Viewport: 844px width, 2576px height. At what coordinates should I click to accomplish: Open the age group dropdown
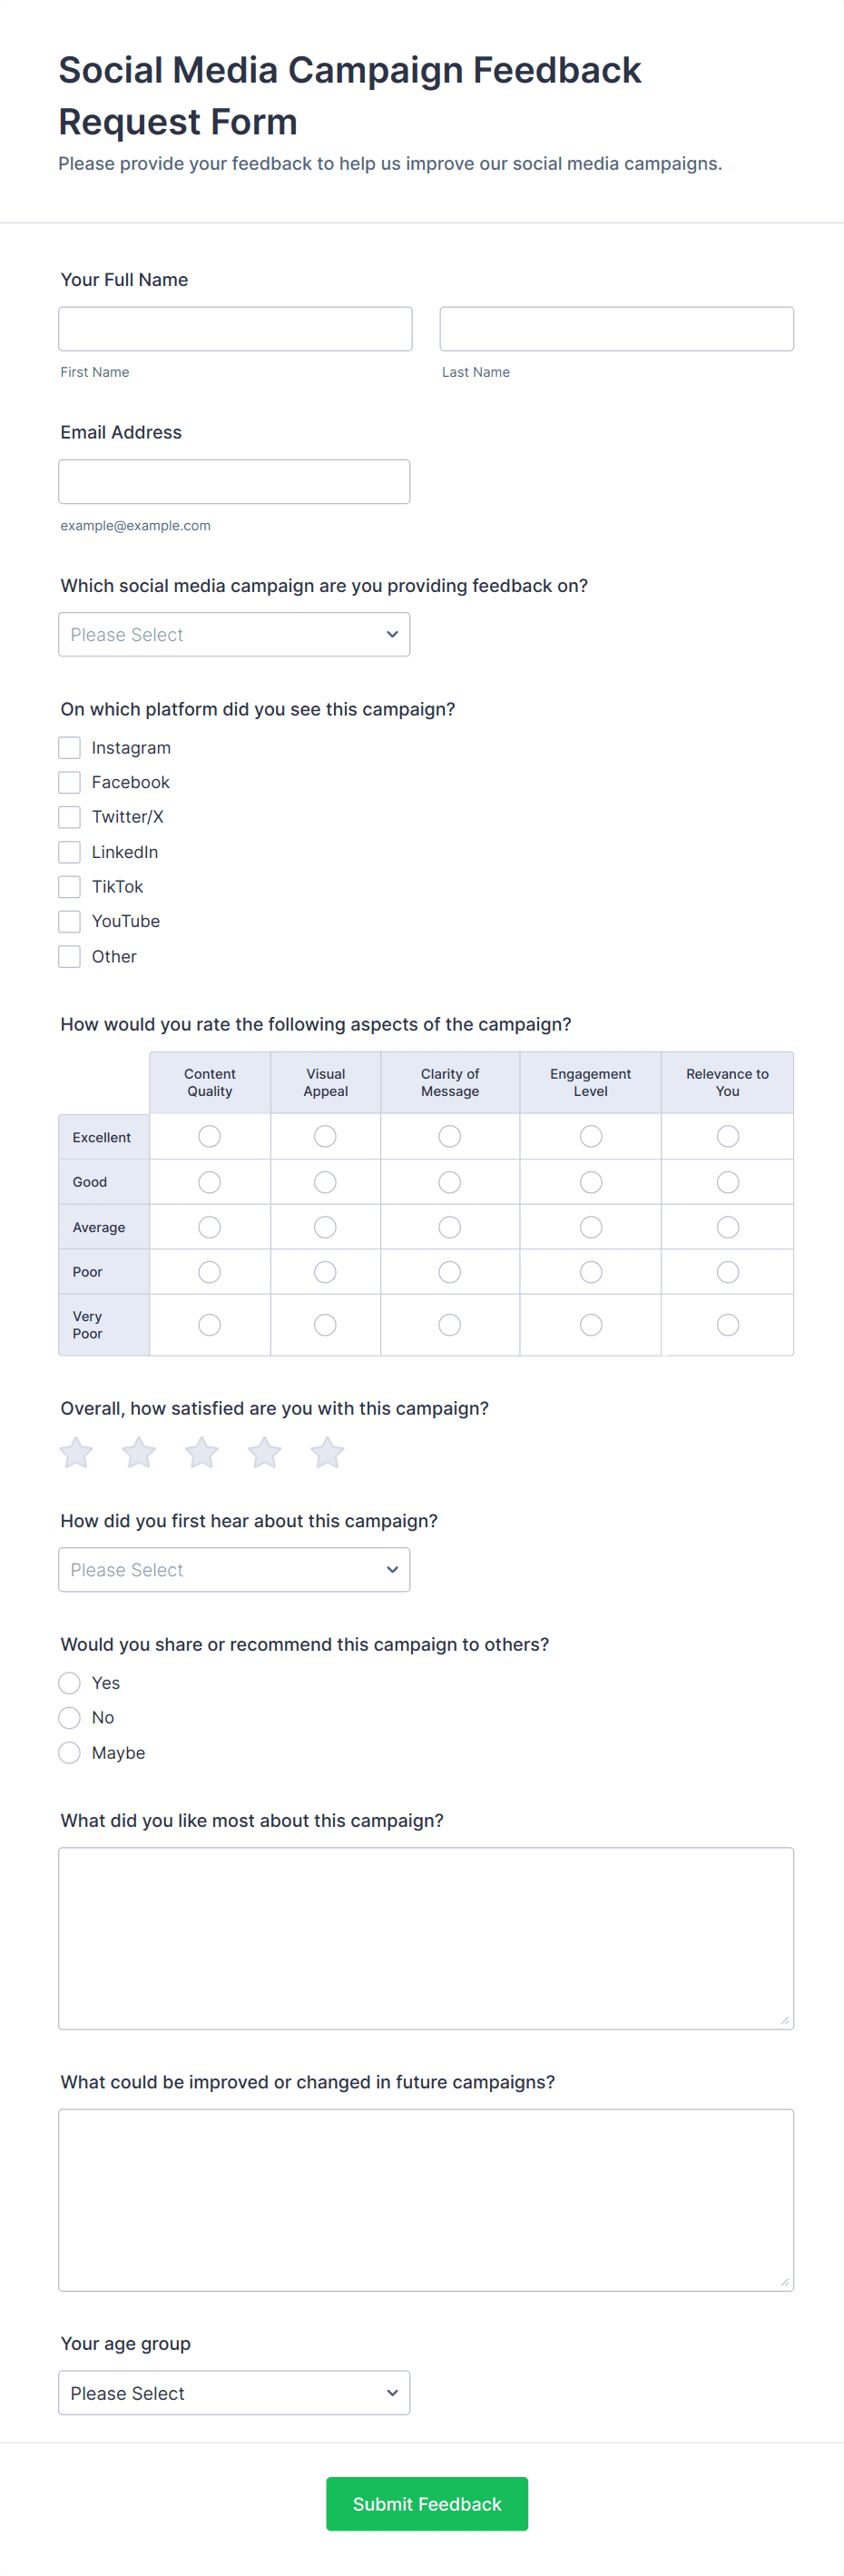click(x=234, y=2393)
